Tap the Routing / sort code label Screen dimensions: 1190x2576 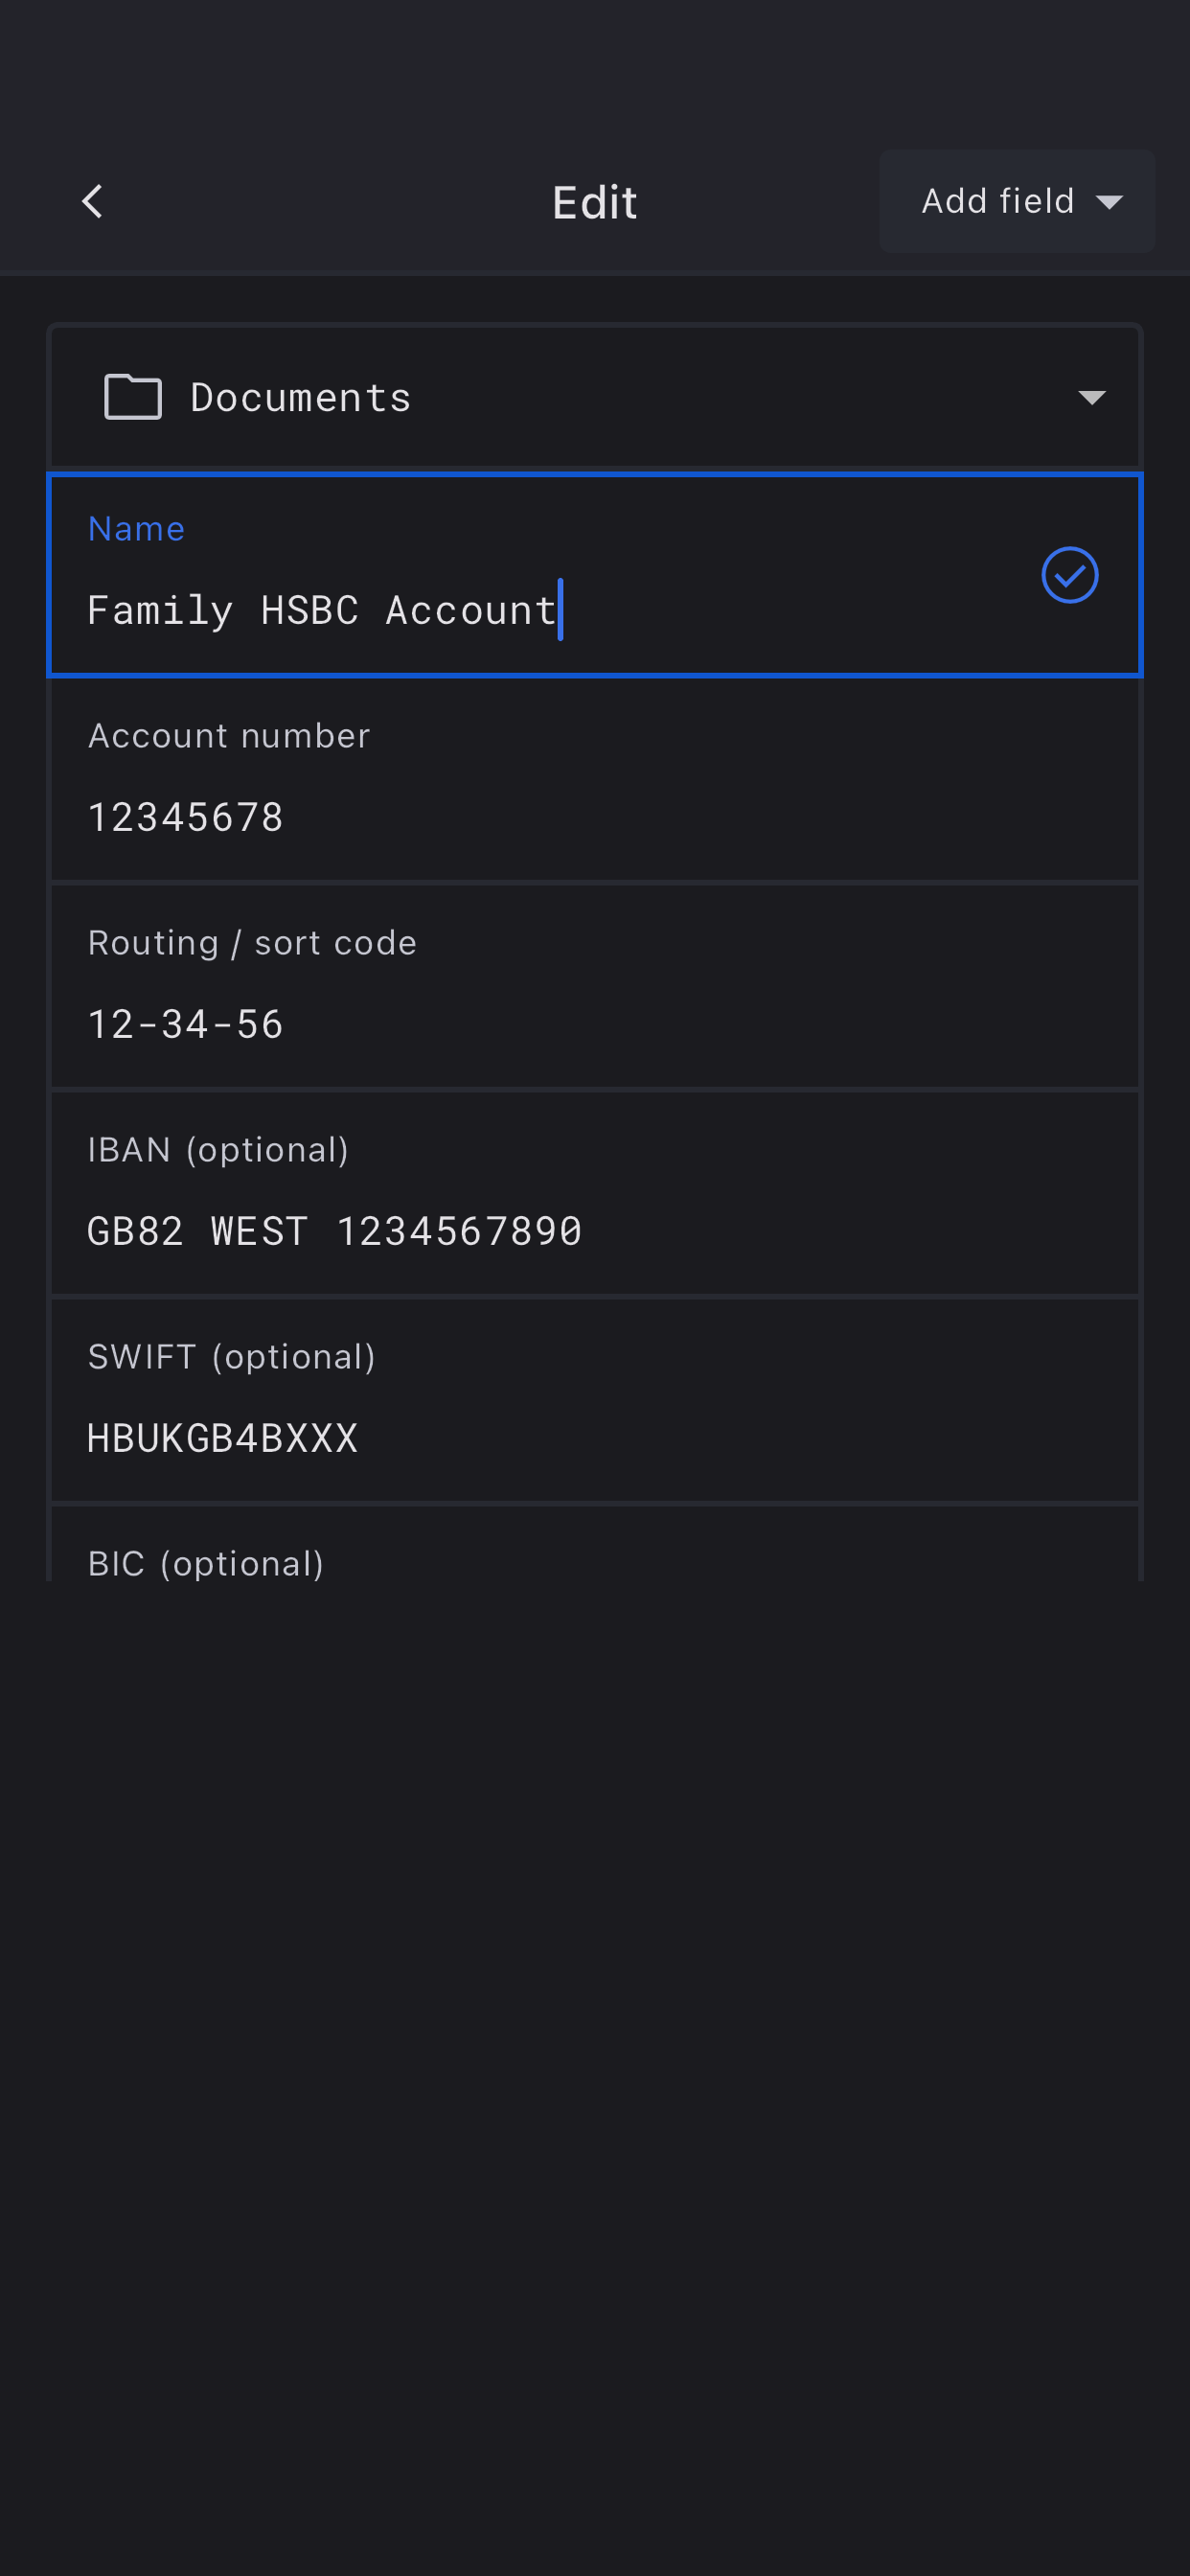click(252, 943)
